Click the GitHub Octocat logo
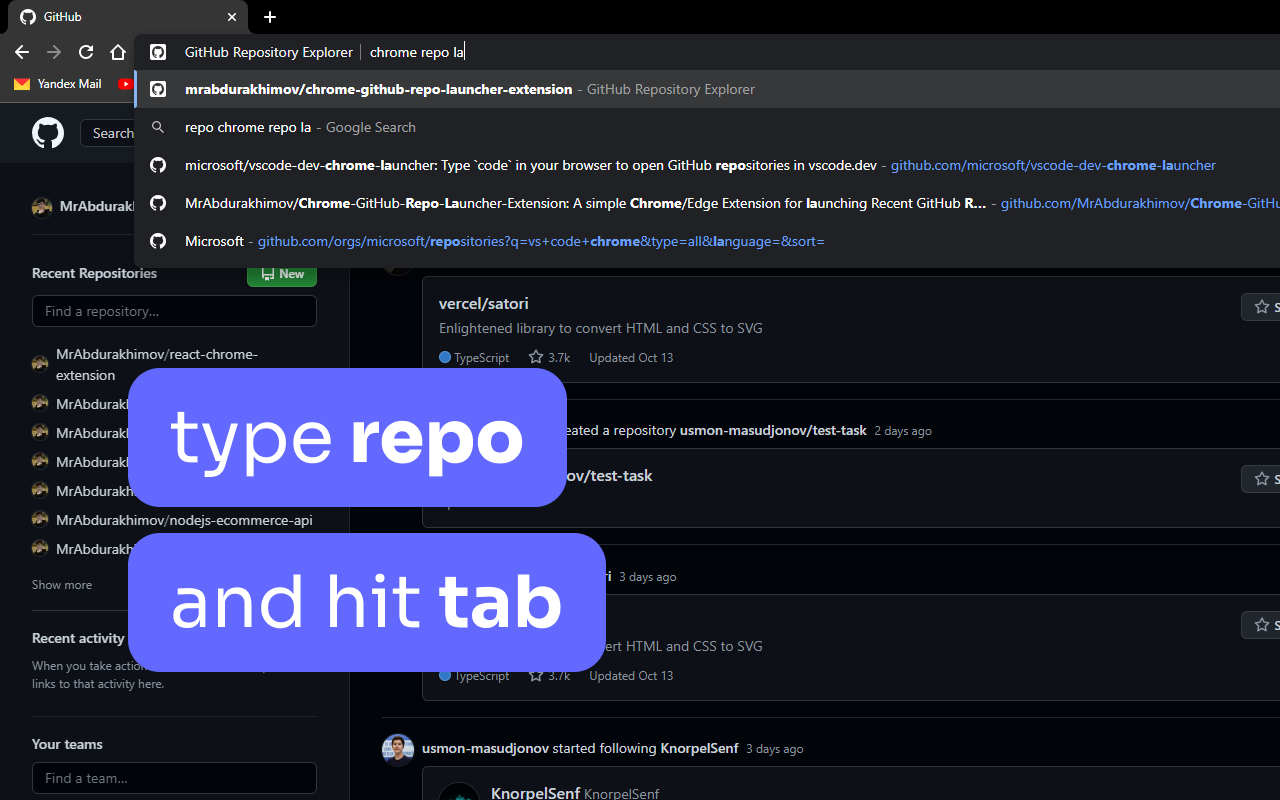 click(48, 133)
